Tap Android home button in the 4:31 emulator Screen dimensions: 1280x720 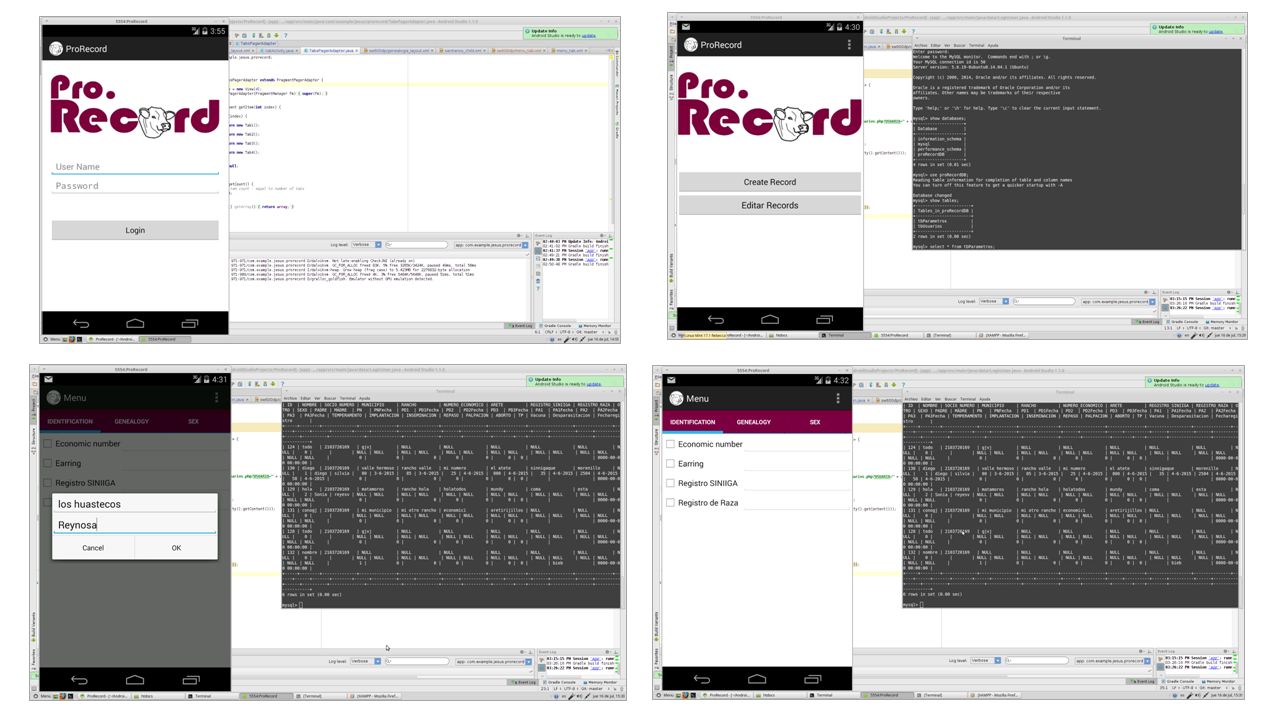click(x=134, y=680)
